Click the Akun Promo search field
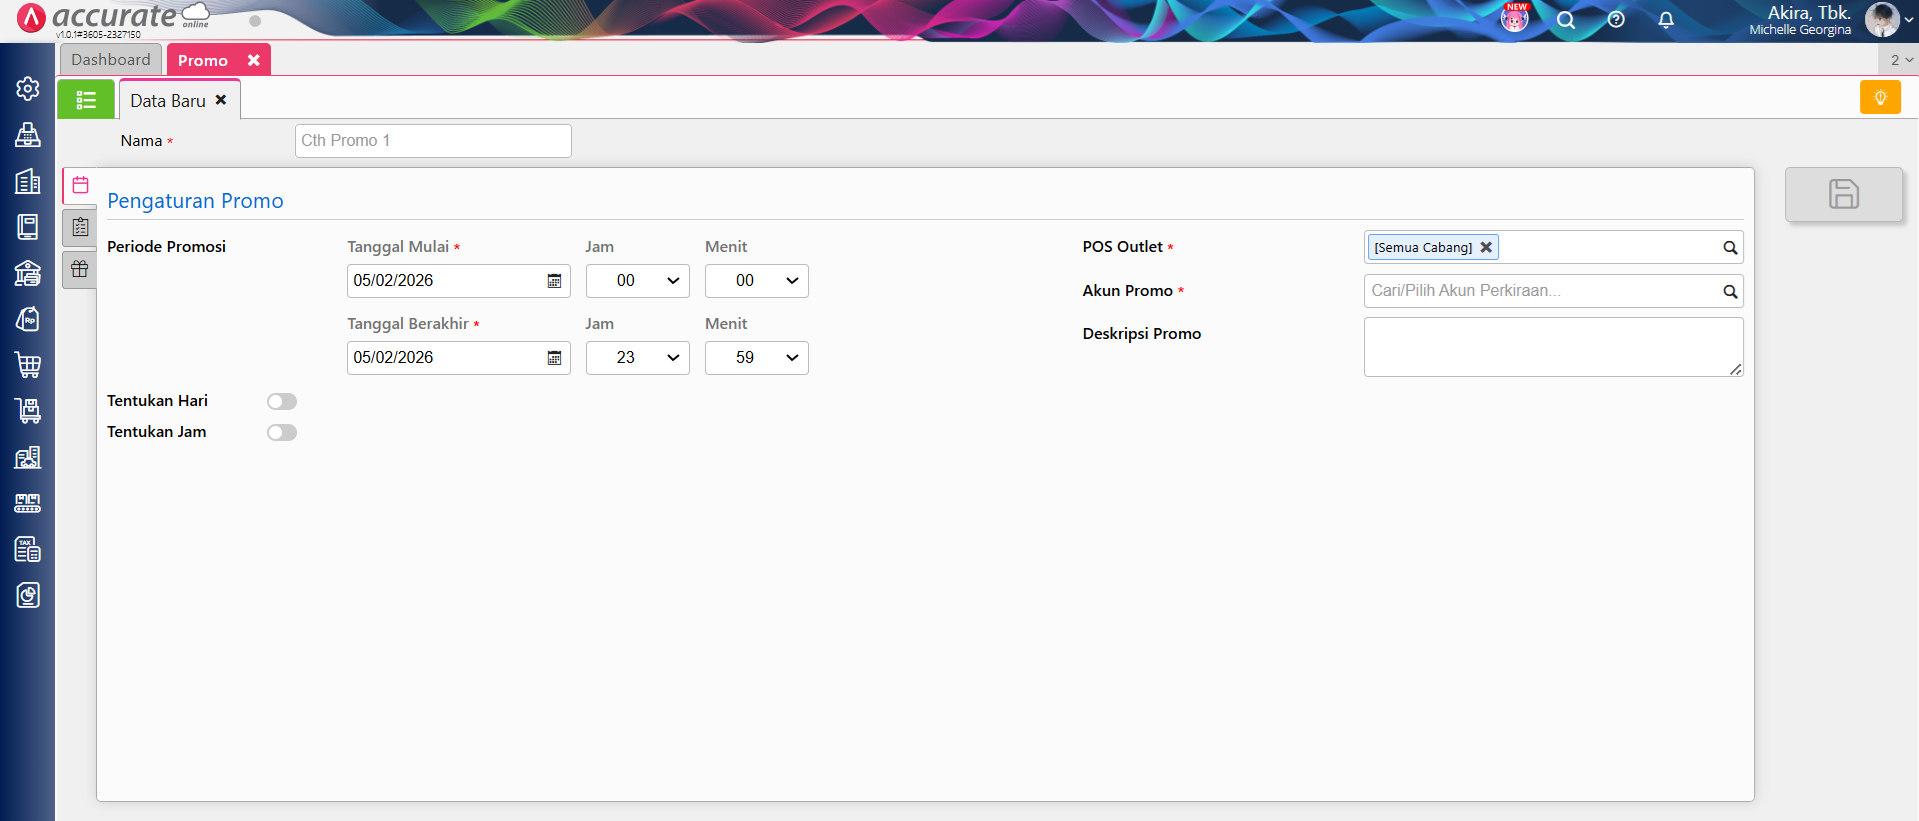Viewport: 1919px width, 821px height. pos(1541,291)
